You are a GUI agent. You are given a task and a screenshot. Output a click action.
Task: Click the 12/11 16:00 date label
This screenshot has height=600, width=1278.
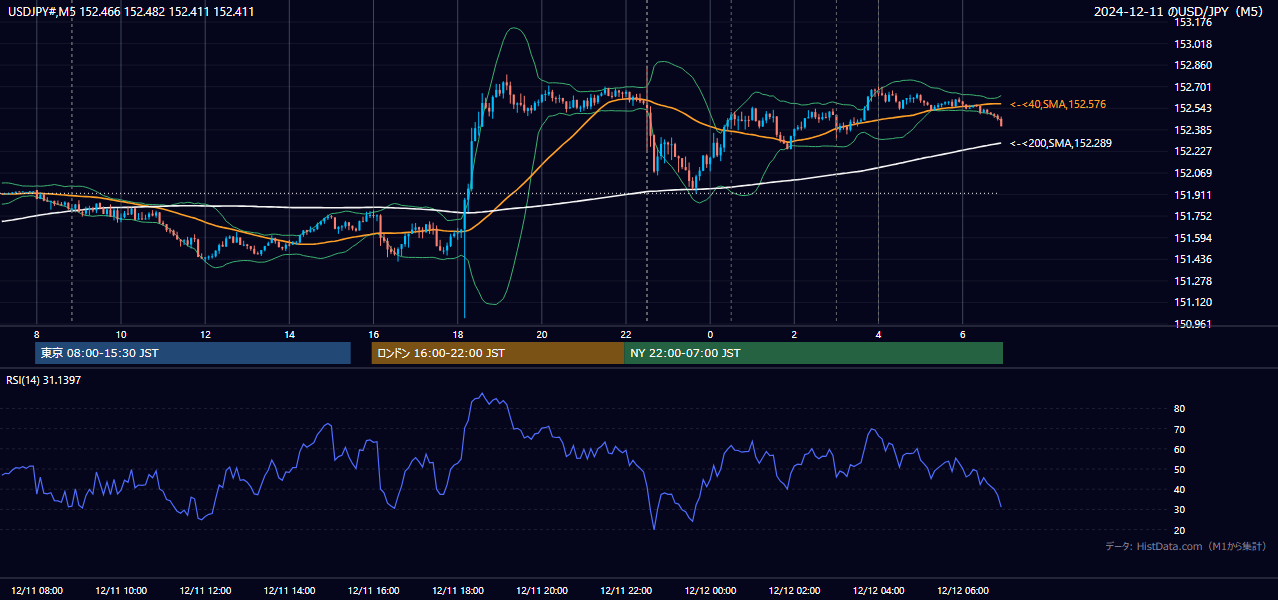[374, 590]
